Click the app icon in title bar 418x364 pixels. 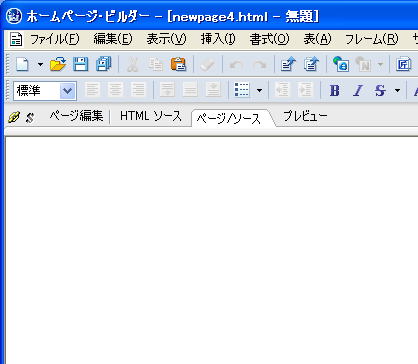click(x=14, y=16)
